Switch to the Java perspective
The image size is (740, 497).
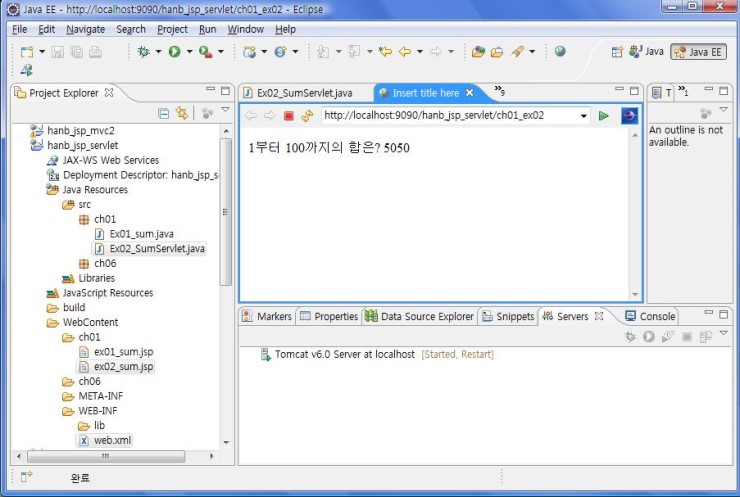pyautogui.click(x=645, y=52)
